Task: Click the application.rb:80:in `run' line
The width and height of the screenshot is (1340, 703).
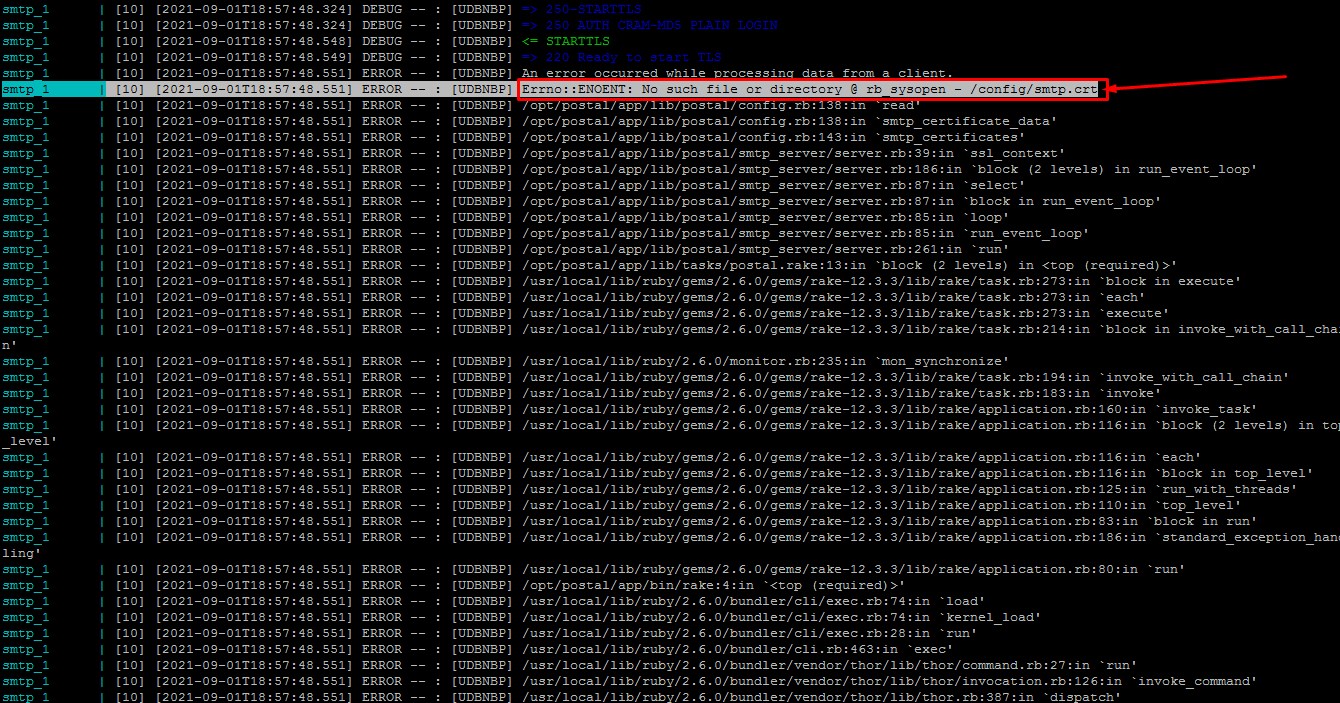Action: (x=854, y=569)
